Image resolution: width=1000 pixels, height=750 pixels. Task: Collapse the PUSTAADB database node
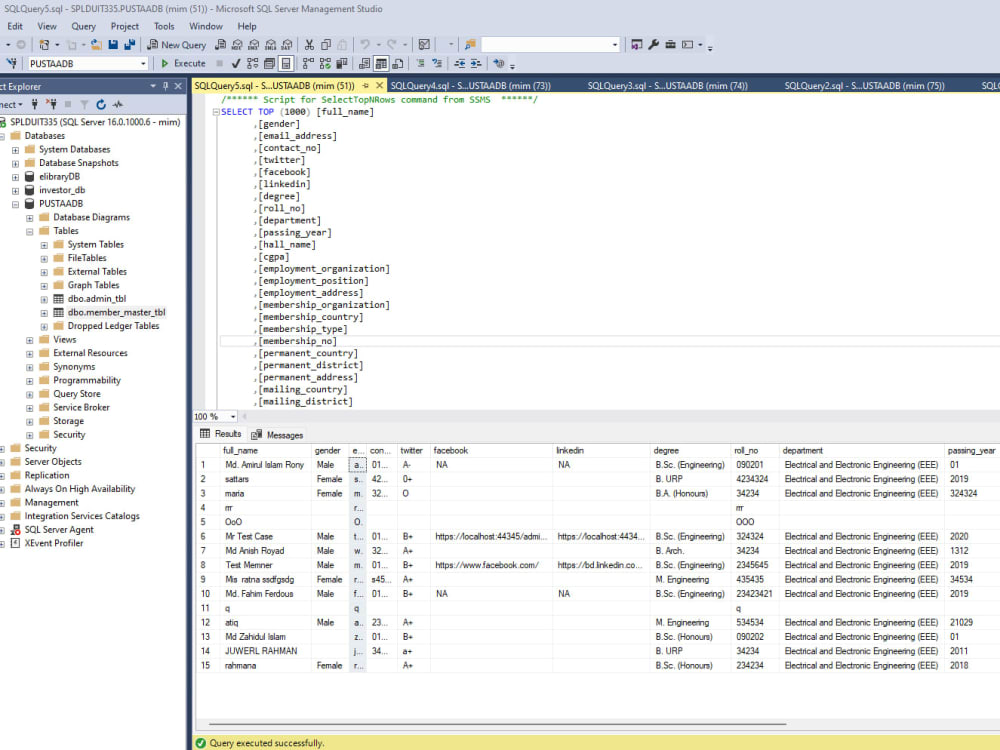click(x=15, y=204)
